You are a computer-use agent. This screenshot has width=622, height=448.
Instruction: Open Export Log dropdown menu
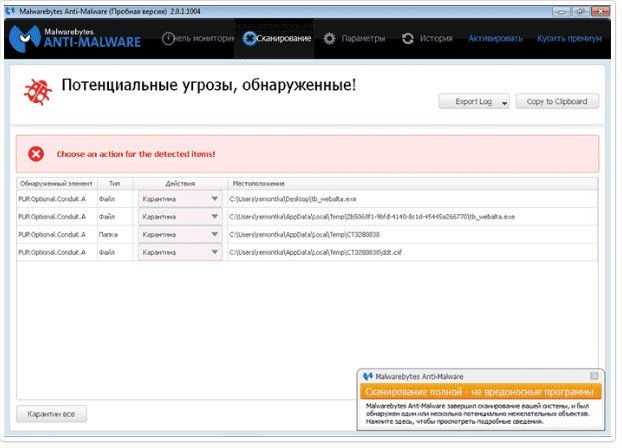[504, 102]
